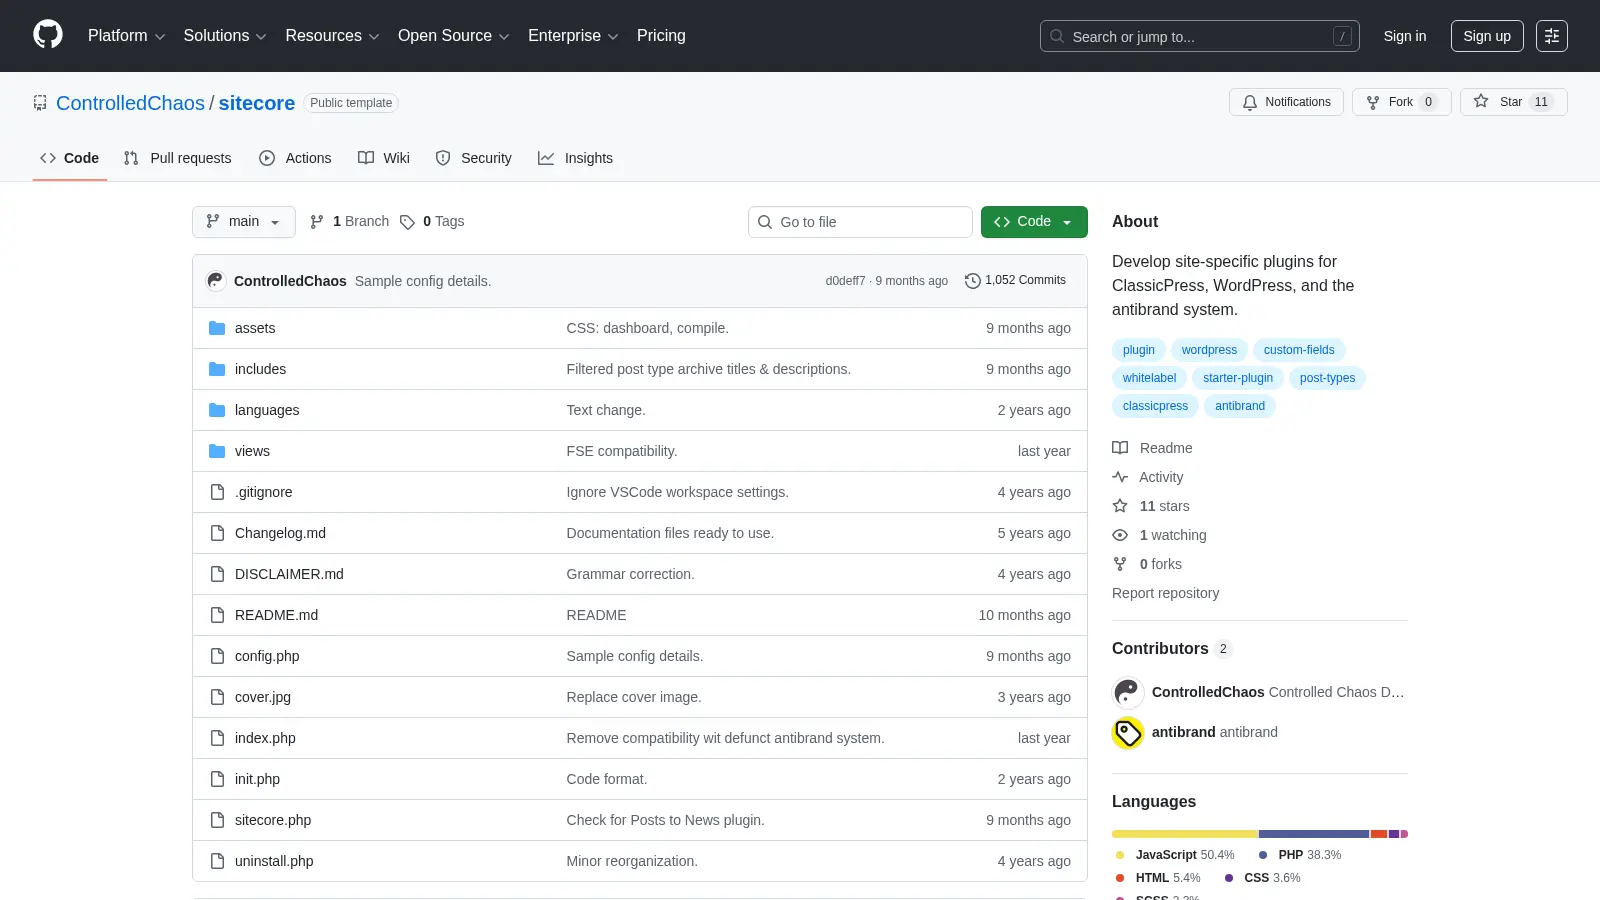Click the ControlledChaos owner link
Image resolution: width=1600 pixels, height=900 pixels.
pos(130,103)
